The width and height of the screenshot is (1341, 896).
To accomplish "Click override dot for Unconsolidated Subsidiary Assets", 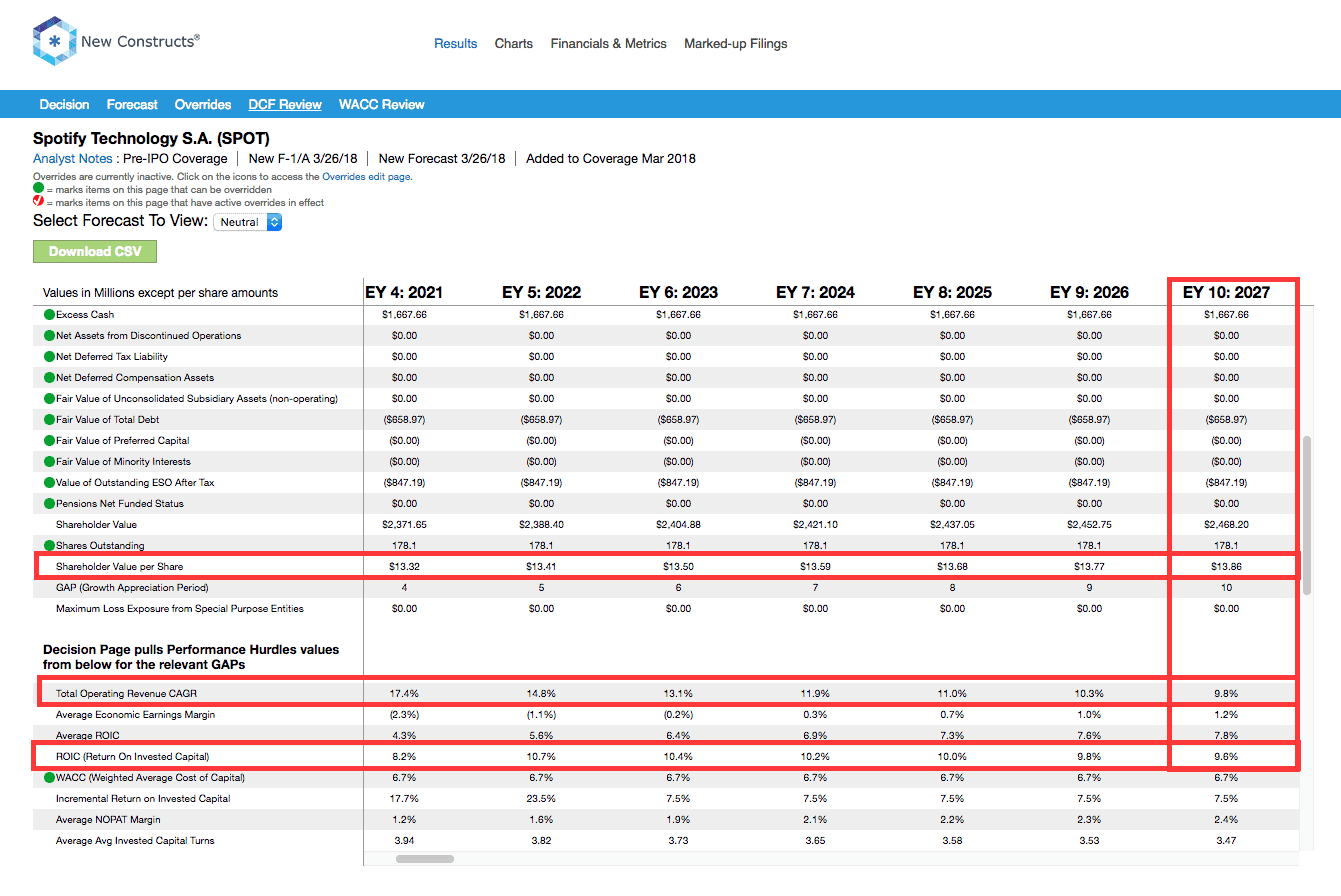I will (x=49, y=399).
